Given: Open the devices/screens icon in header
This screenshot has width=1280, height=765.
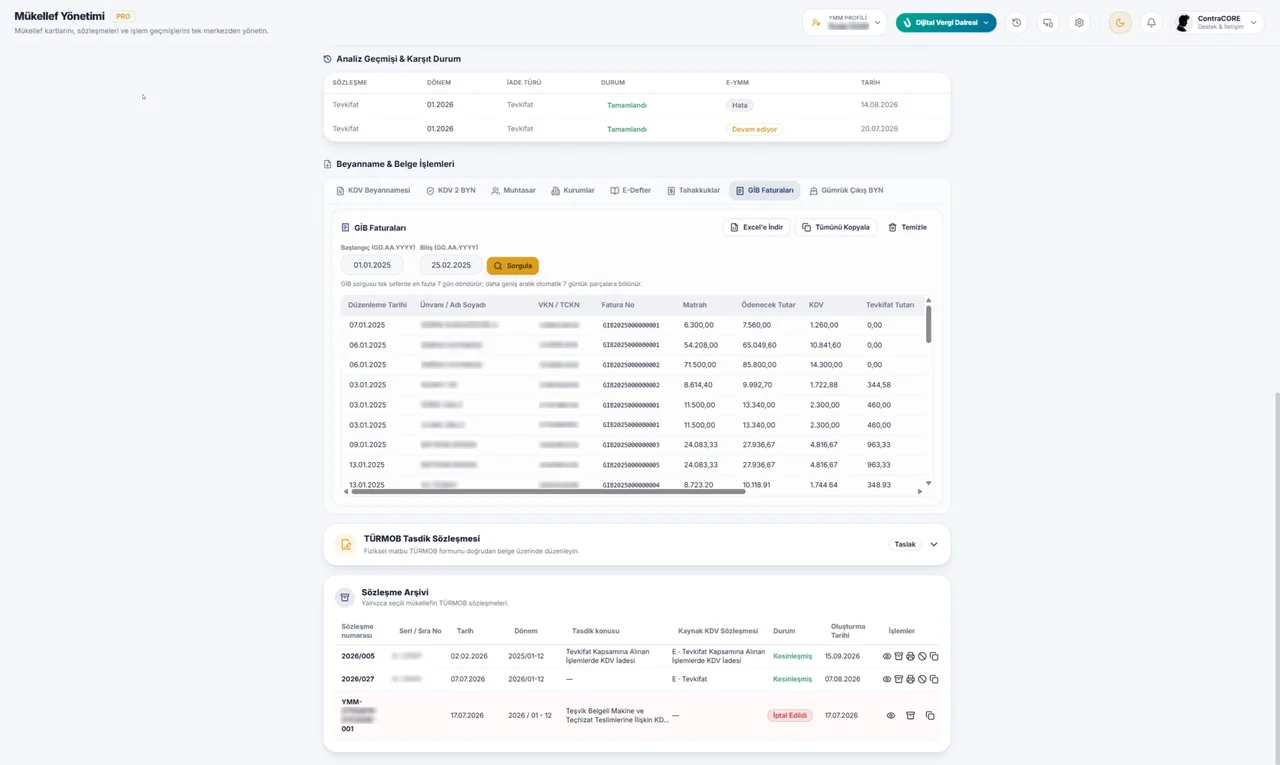Looking at the screenshot, I should pyautogui.click(x=1048, y=23).
